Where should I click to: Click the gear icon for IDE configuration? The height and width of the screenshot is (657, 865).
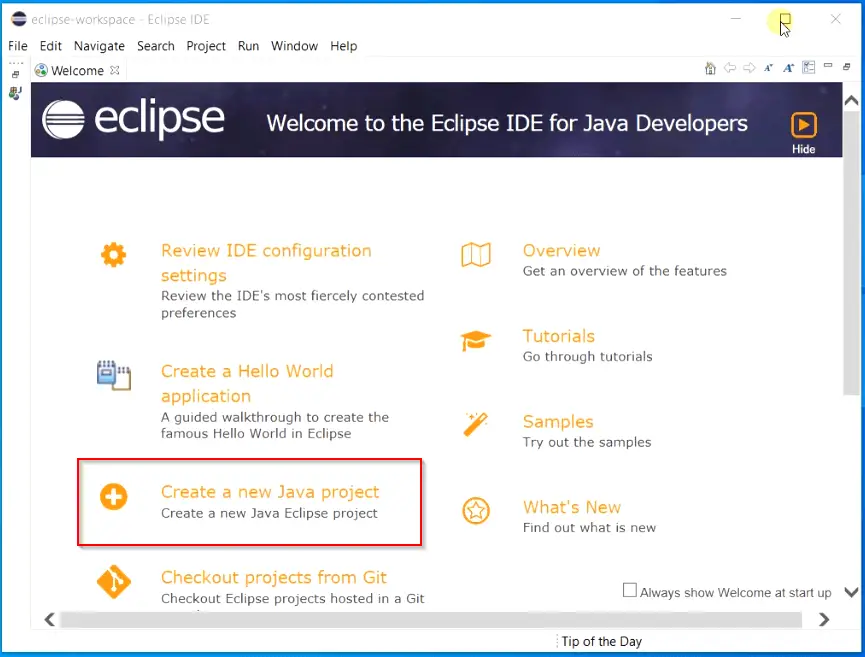pos(114,255)
